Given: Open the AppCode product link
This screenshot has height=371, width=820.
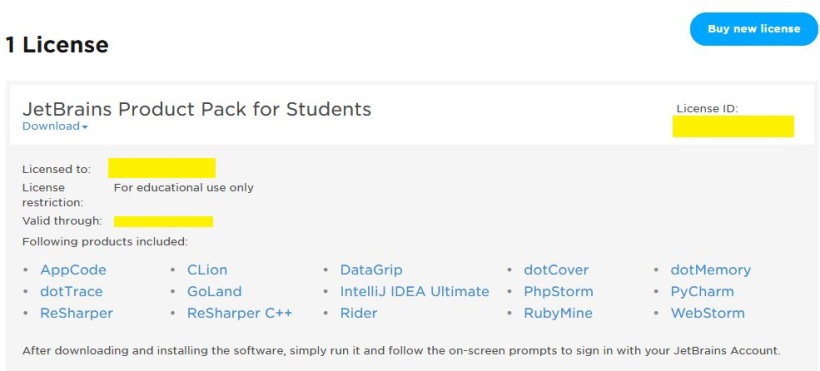Looking at the screenshot, I should [73, 270].
